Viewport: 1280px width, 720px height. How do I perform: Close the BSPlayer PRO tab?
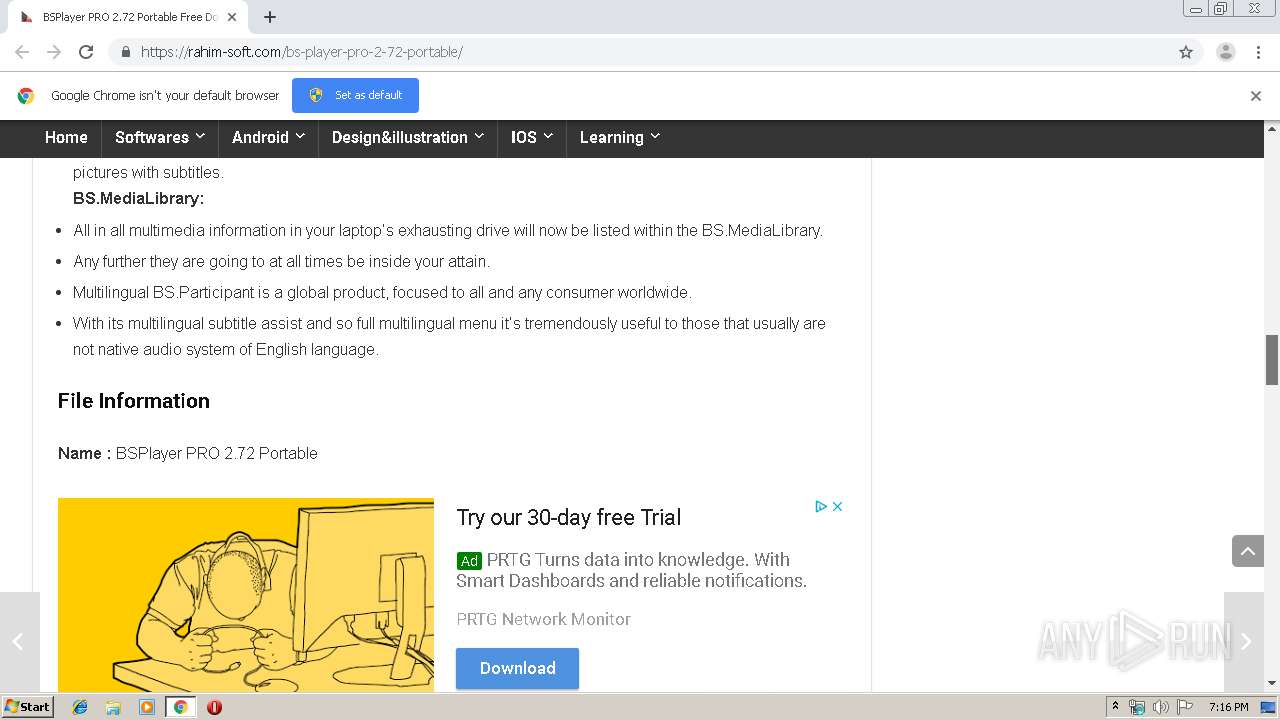pyautogui.click(x=232, y=17)
